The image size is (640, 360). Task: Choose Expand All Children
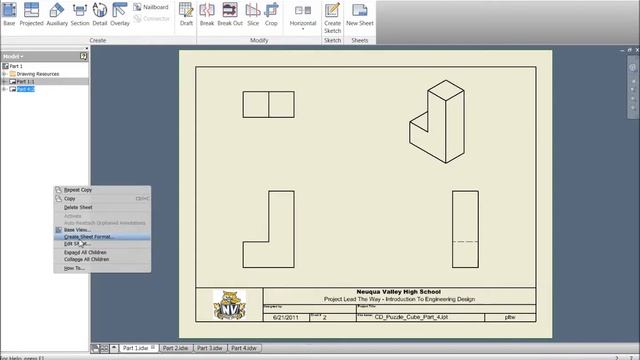[102, 252]
